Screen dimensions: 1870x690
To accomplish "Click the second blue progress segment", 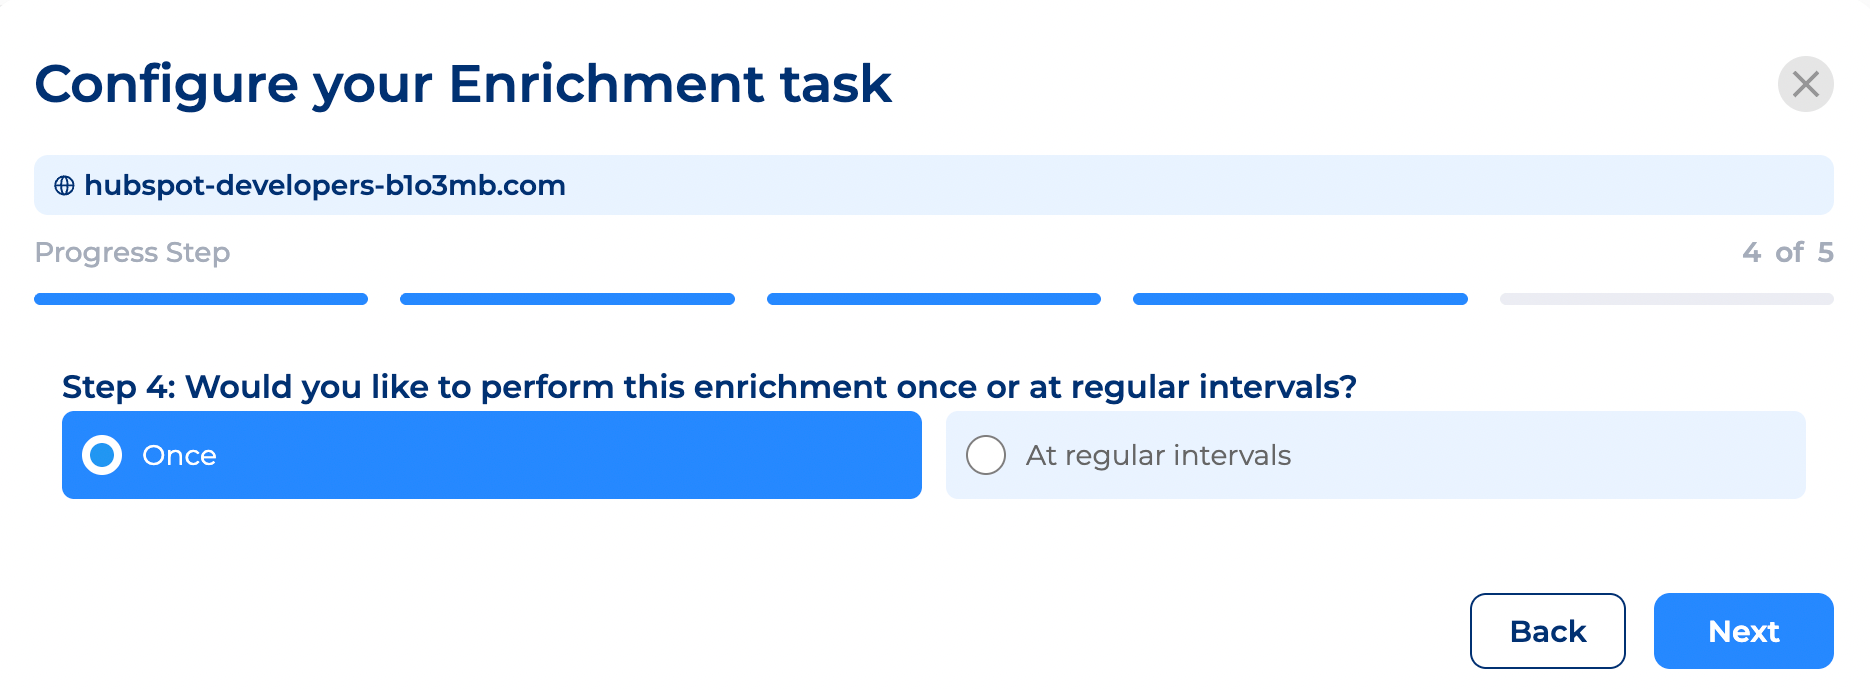I will click(x=567, y=298).
